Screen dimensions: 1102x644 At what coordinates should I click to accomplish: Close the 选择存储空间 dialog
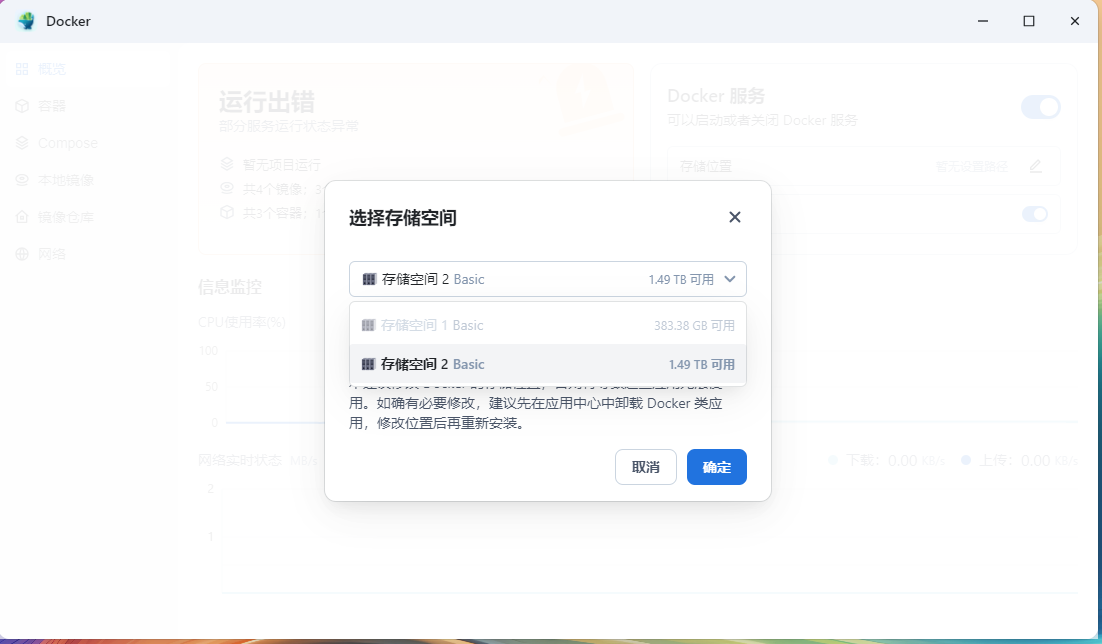pyautogui.click(x=734, y=217)
